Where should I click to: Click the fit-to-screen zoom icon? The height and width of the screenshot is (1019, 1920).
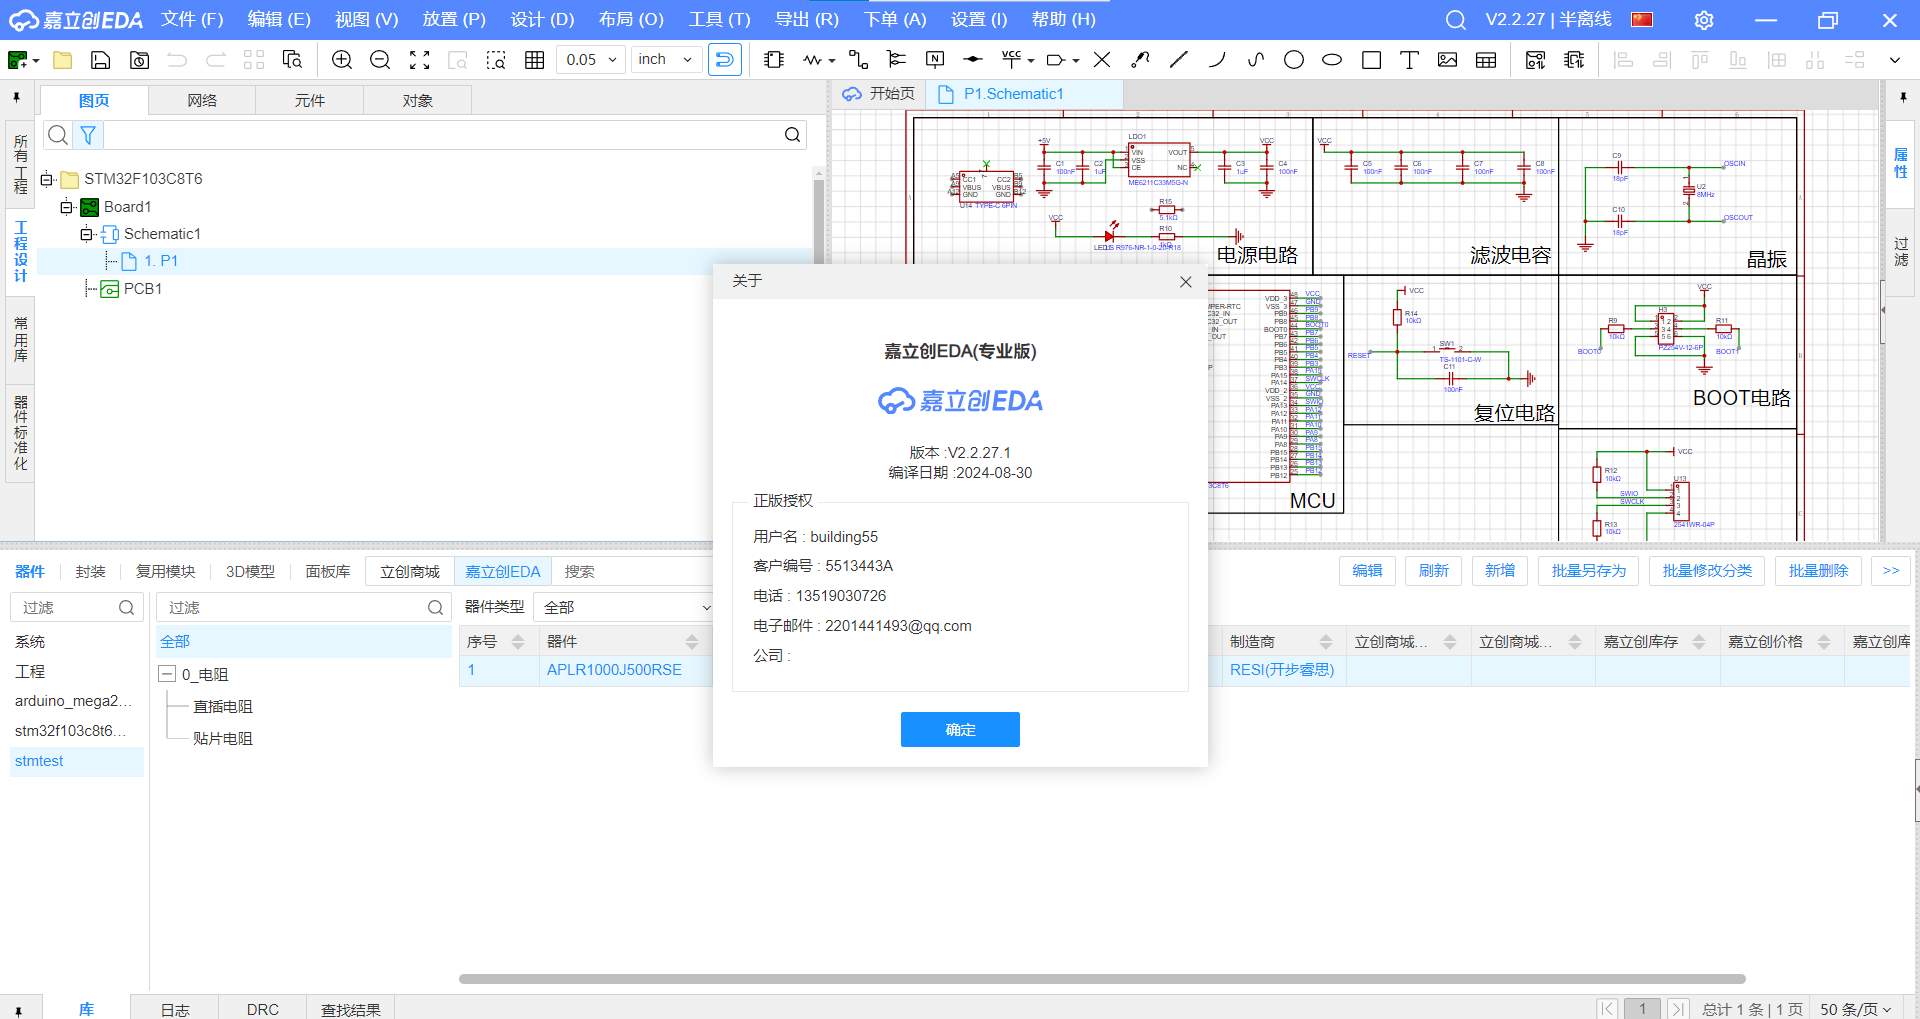tap(420, 60)
